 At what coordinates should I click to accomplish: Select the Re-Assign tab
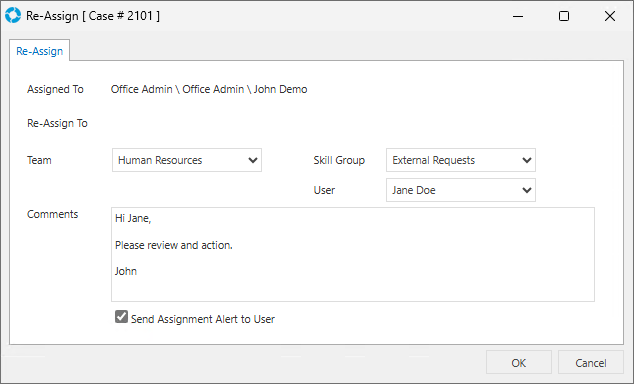point(40,51)
